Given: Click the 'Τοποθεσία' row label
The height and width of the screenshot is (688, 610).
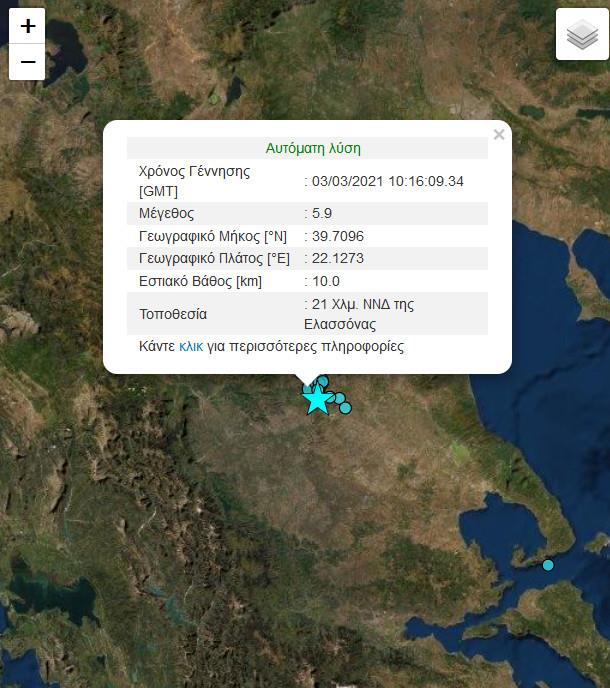Looking at the screenshot, I should [x=173, y=314].
